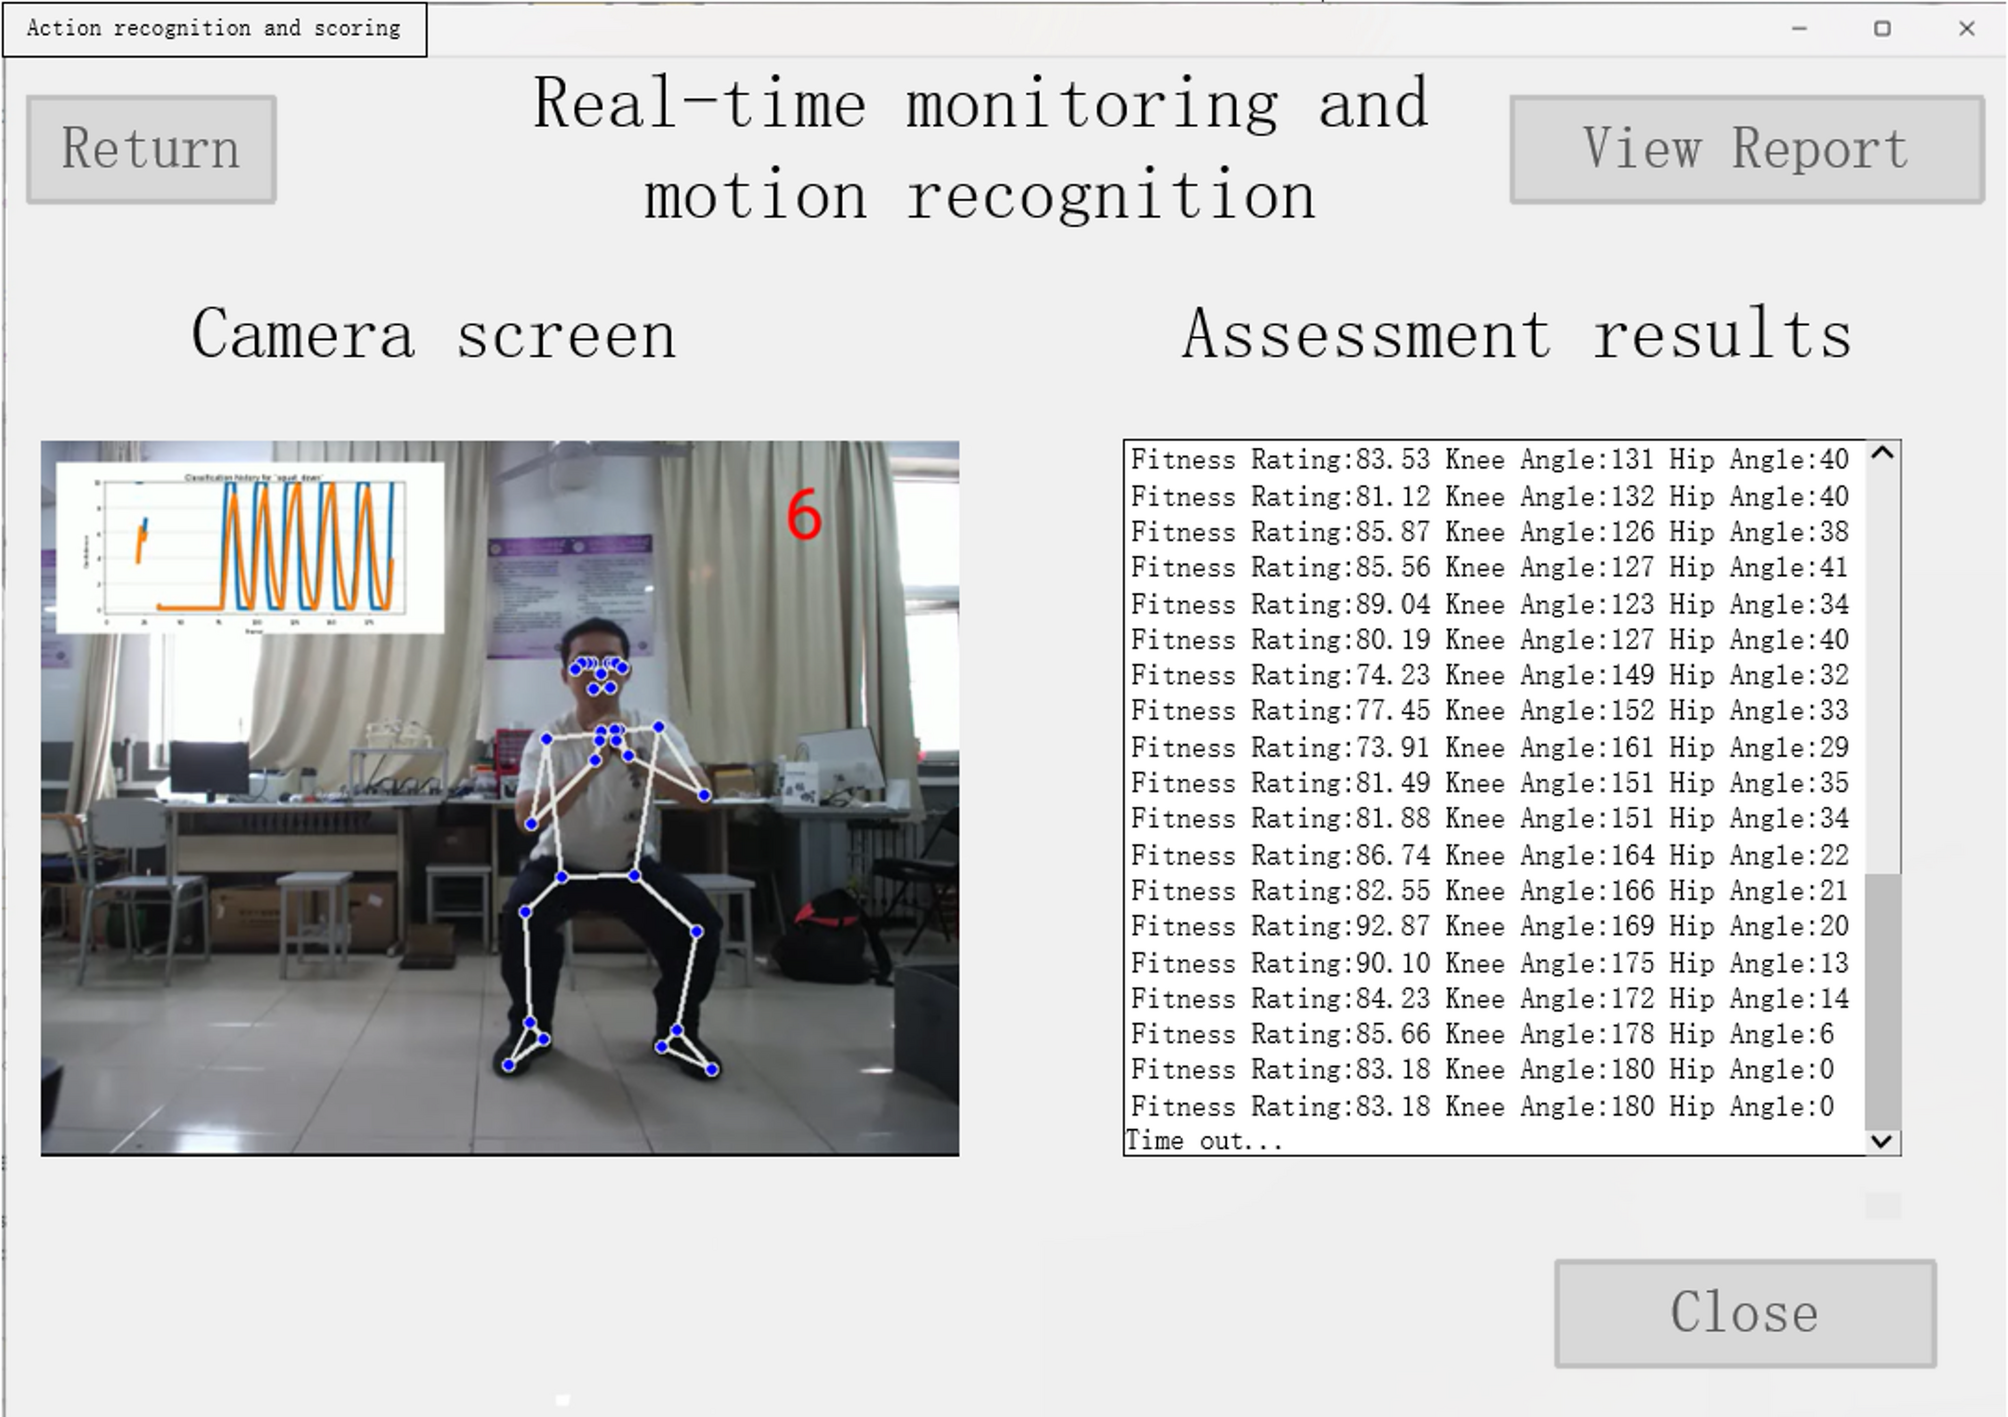Close the window using the title bar X
The height and width of the screenshot is (1417, 2008).
[1966, 29]
